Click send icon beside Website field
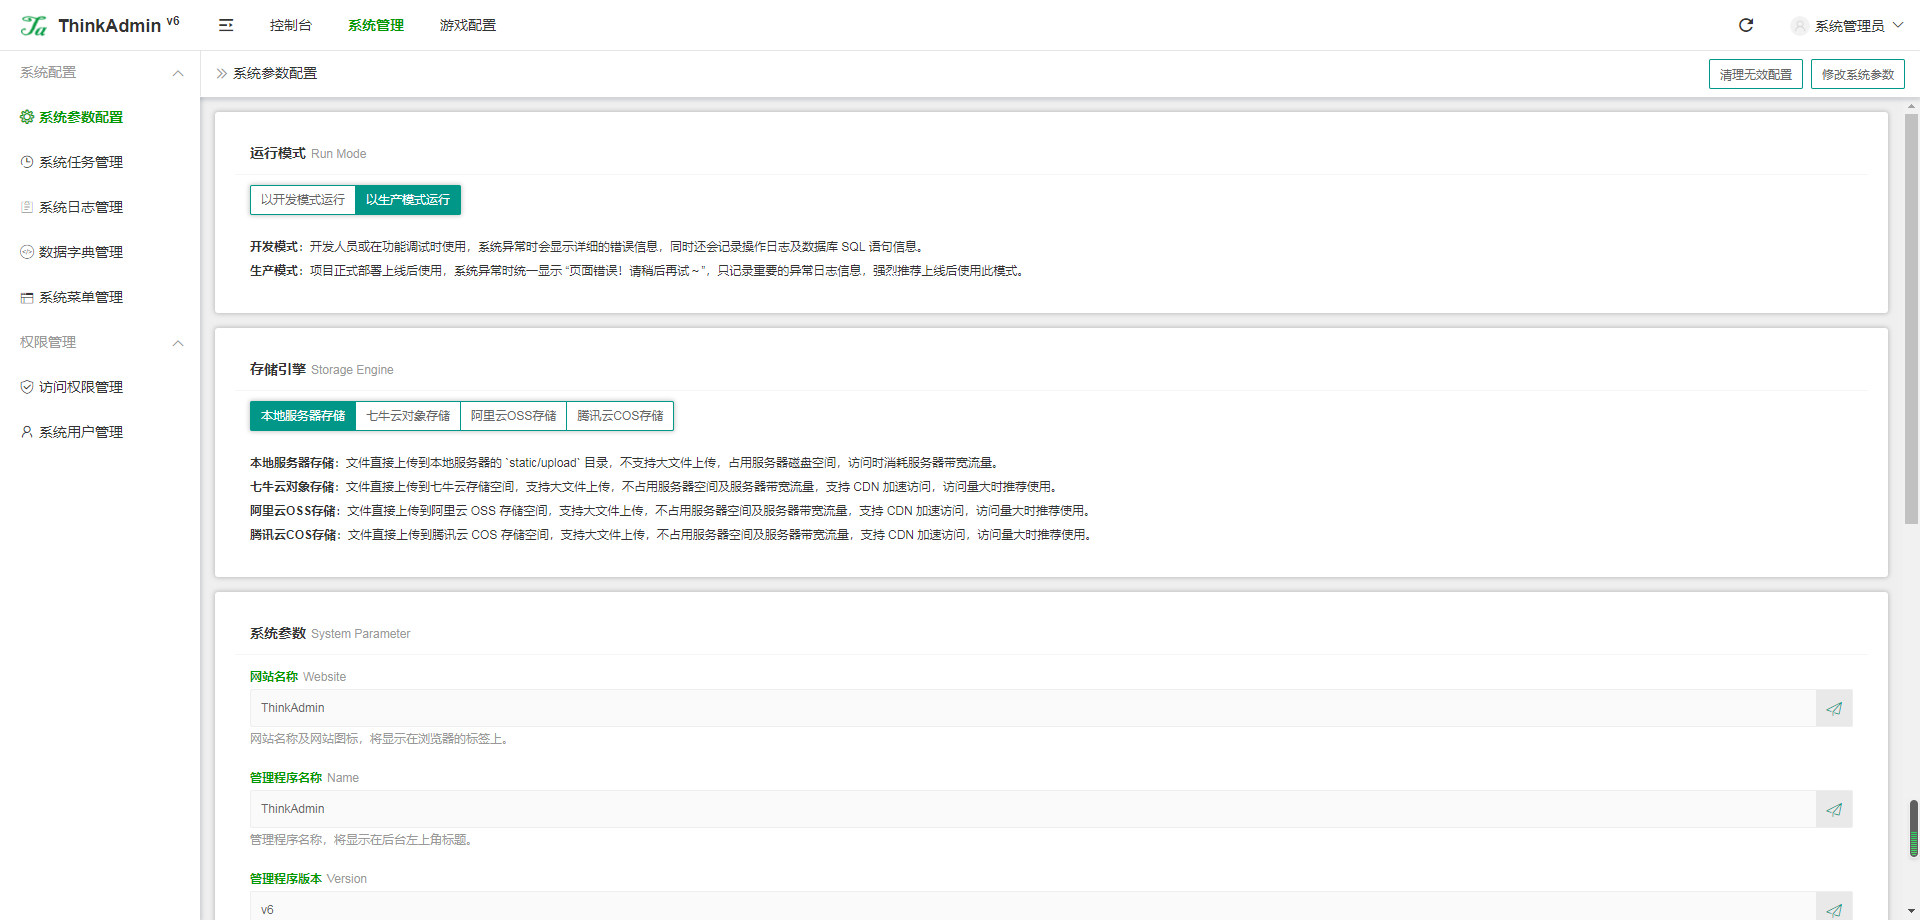Image resolution: width=1920 pixels, height=920 pixels. pos(1834,708)
